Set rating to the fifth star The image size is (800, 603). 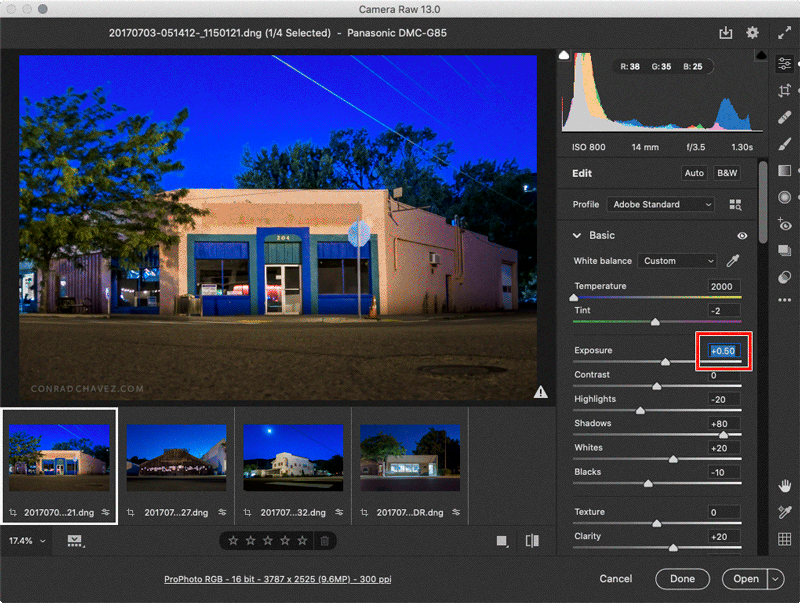pyautogui.click(x=303, y=540)
